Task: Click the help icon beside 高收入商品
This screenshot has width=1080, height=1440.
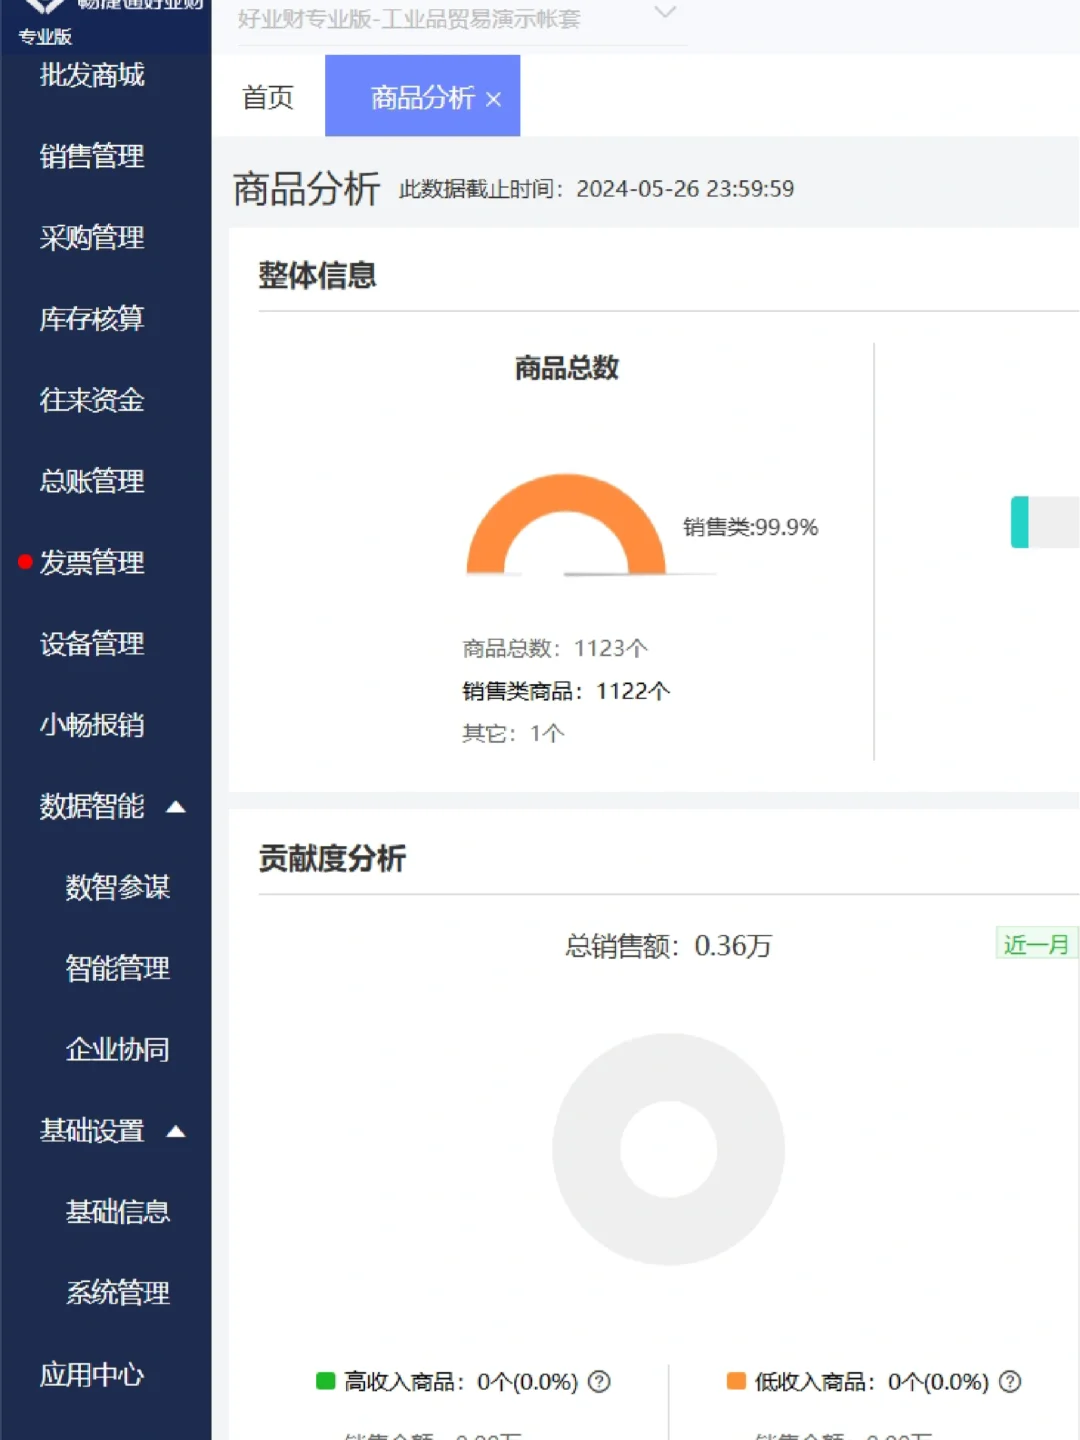Action: point(599,1382)
